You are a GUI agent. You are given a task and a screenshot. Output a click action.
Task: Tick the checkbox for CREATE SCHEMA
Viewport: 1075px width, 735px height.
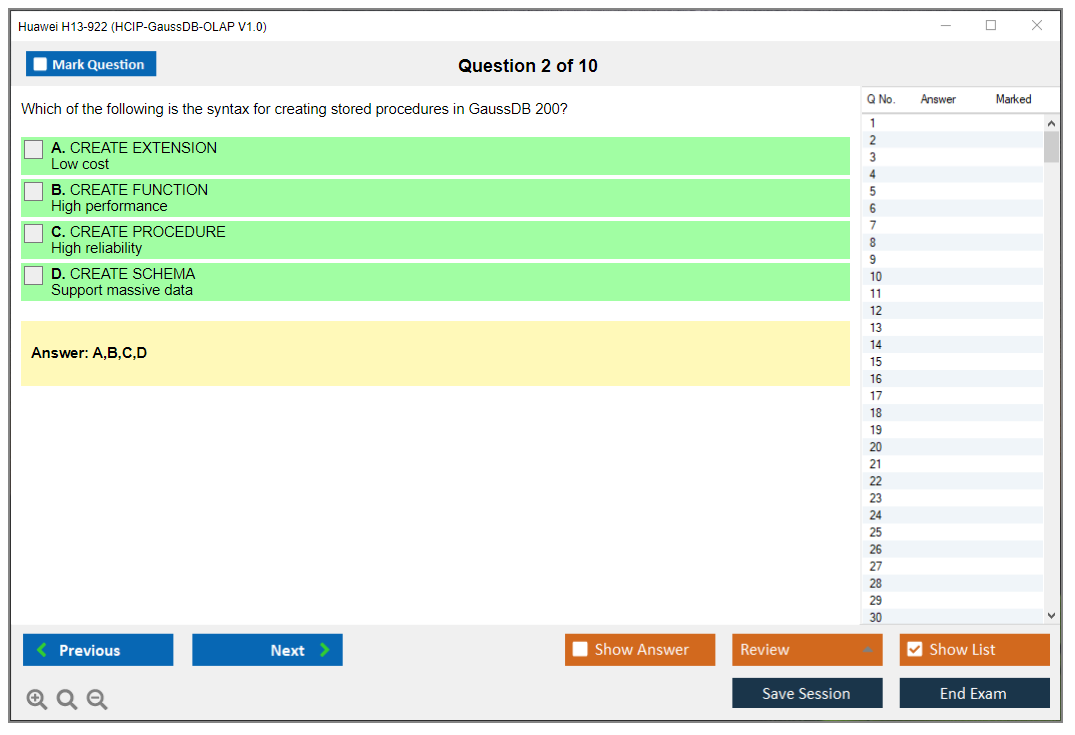34,275
